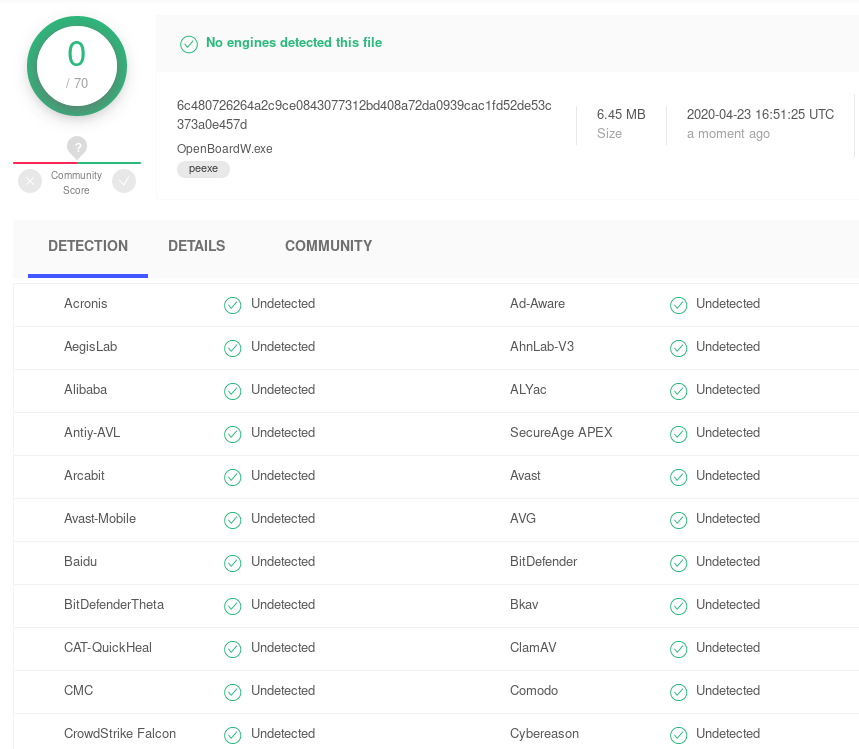
Task: Click the CrowdStrike Falcon engine name
Action: tap(120, 734)
